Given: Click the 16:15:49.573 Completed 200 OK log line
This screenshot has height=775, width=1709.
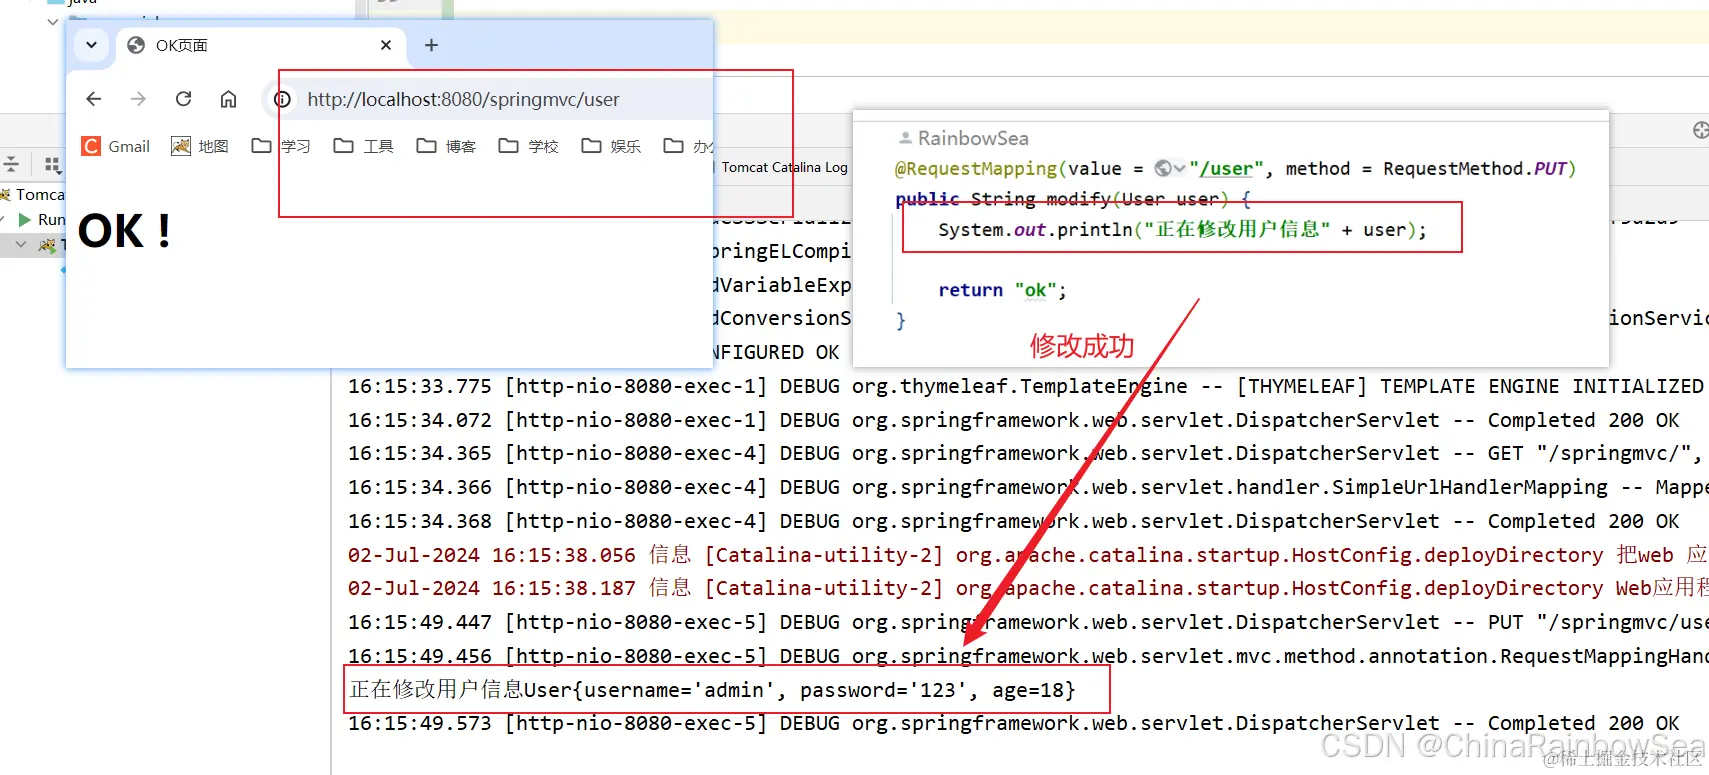Looking at the screenshot, I should (1014, 723).
